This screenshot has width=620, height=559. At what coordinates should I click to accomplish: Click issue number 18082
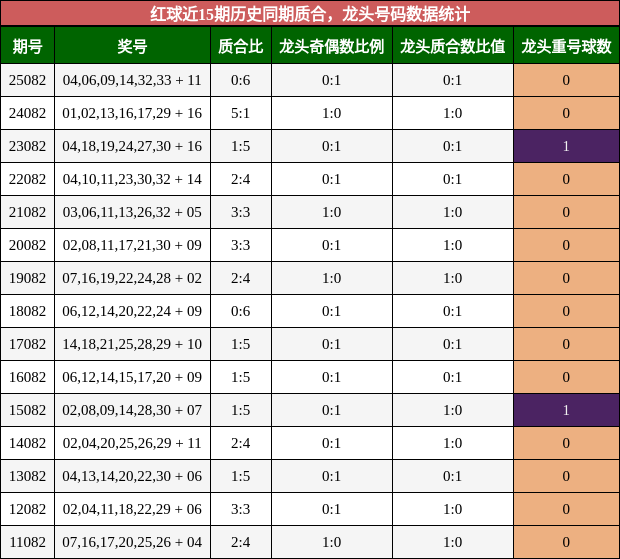[27, 311]
